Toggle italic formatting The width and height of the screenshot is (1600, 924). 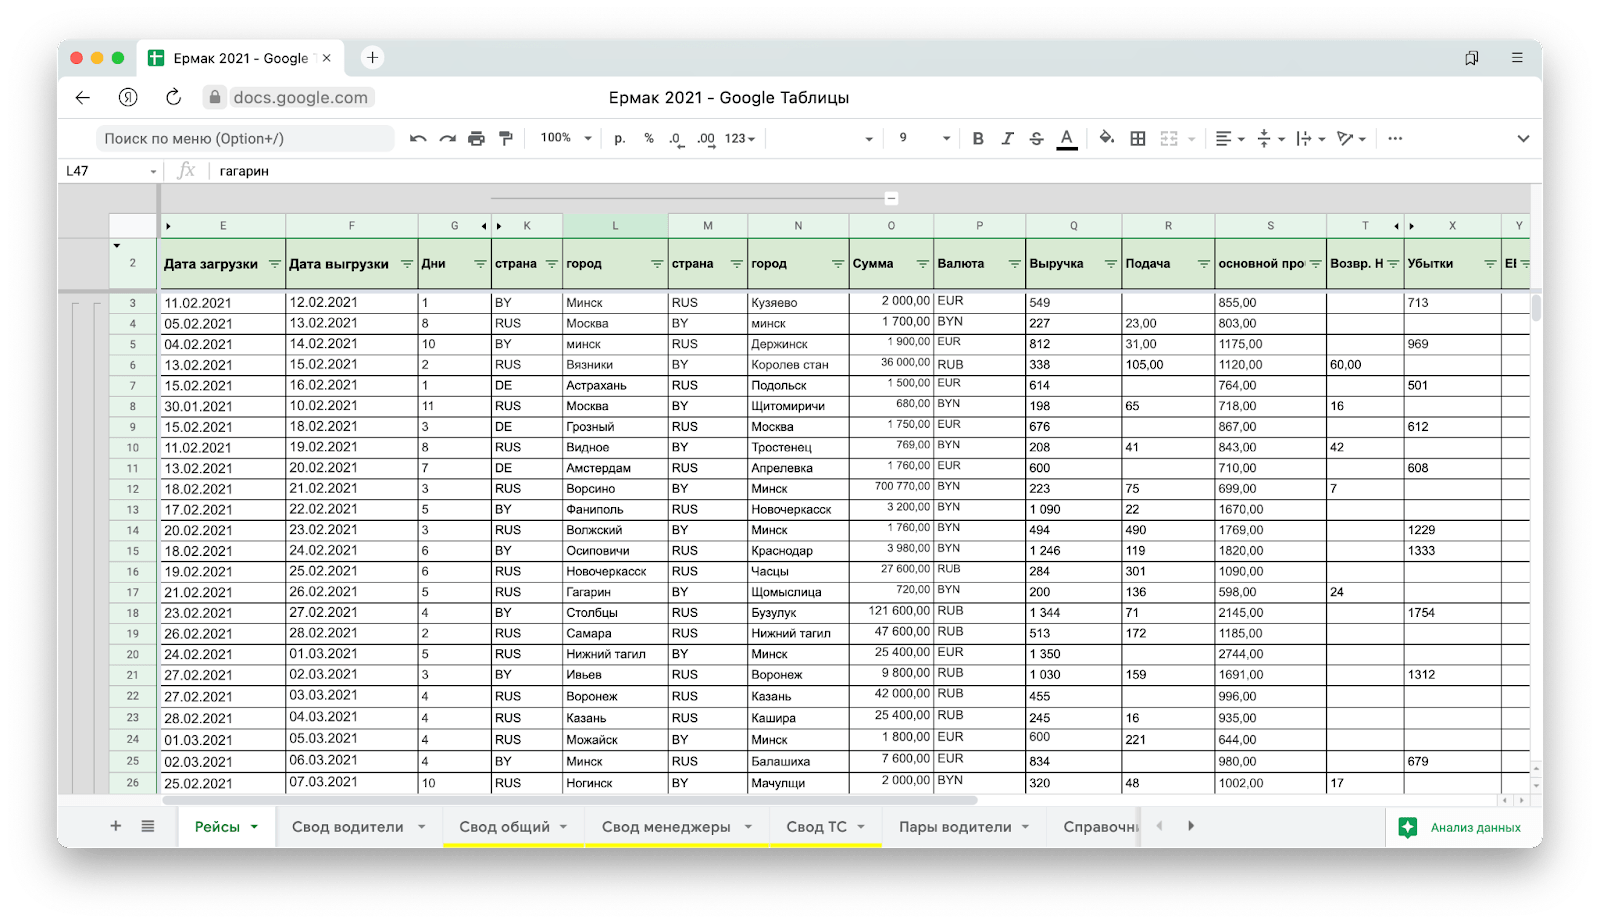(1007, 139)
